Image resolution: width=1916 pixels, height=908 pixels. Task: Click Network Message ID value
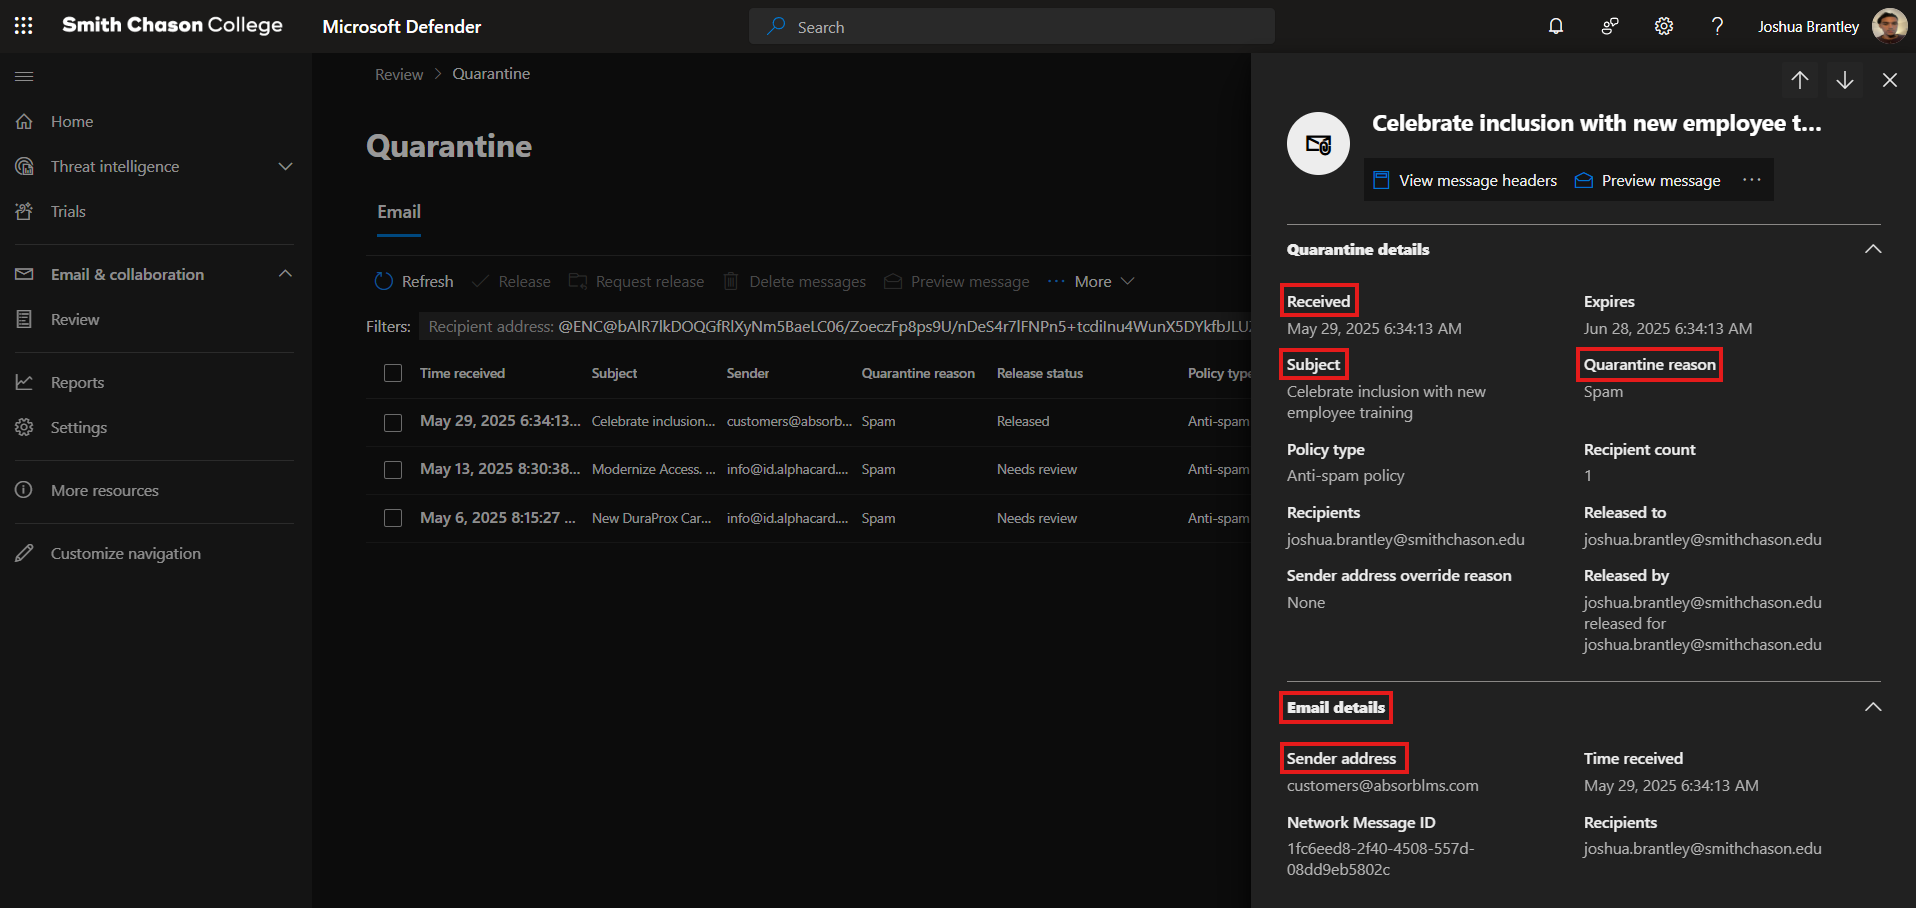pos(1380,859)
